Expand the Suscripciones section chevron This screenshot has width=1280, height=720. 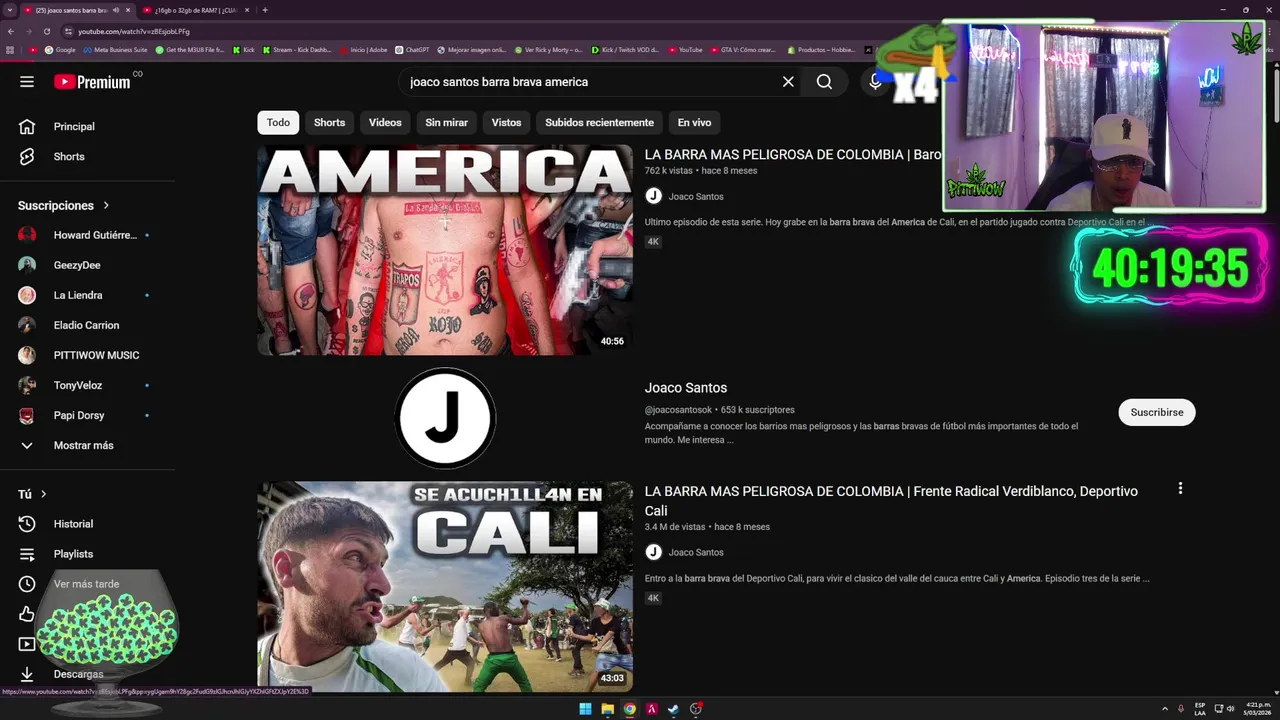[x=106, y=206]
